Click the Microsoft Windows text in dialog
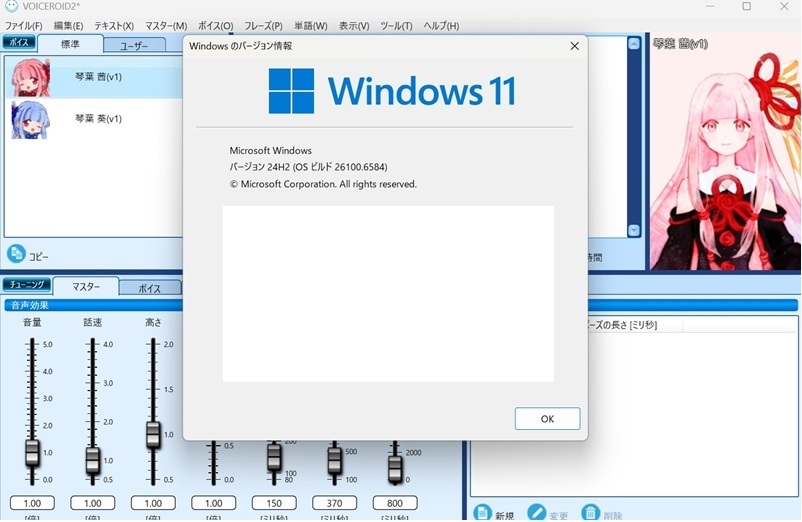This screenshot has height=522, width=802. coord(271,150)
